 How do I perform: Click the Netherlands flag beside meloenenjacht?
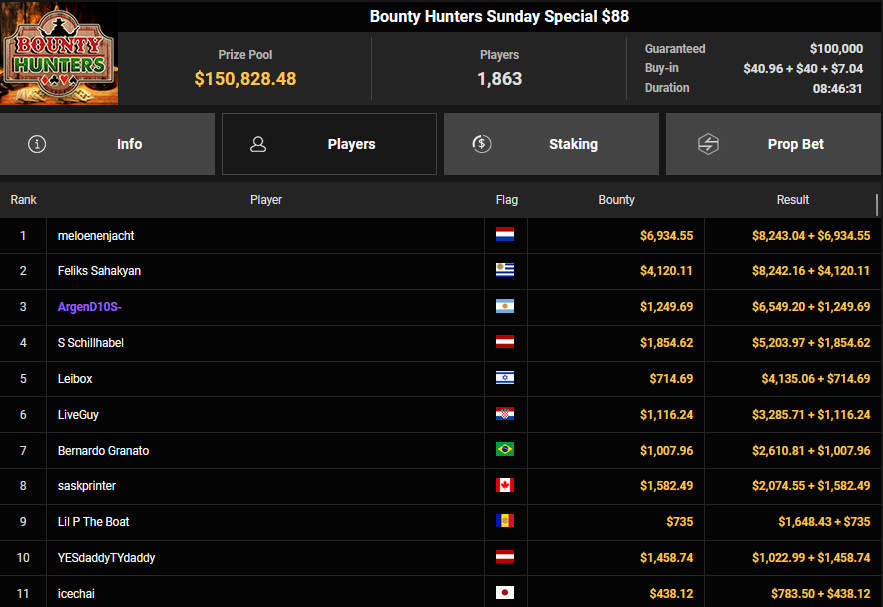click(x=505, y=236)
